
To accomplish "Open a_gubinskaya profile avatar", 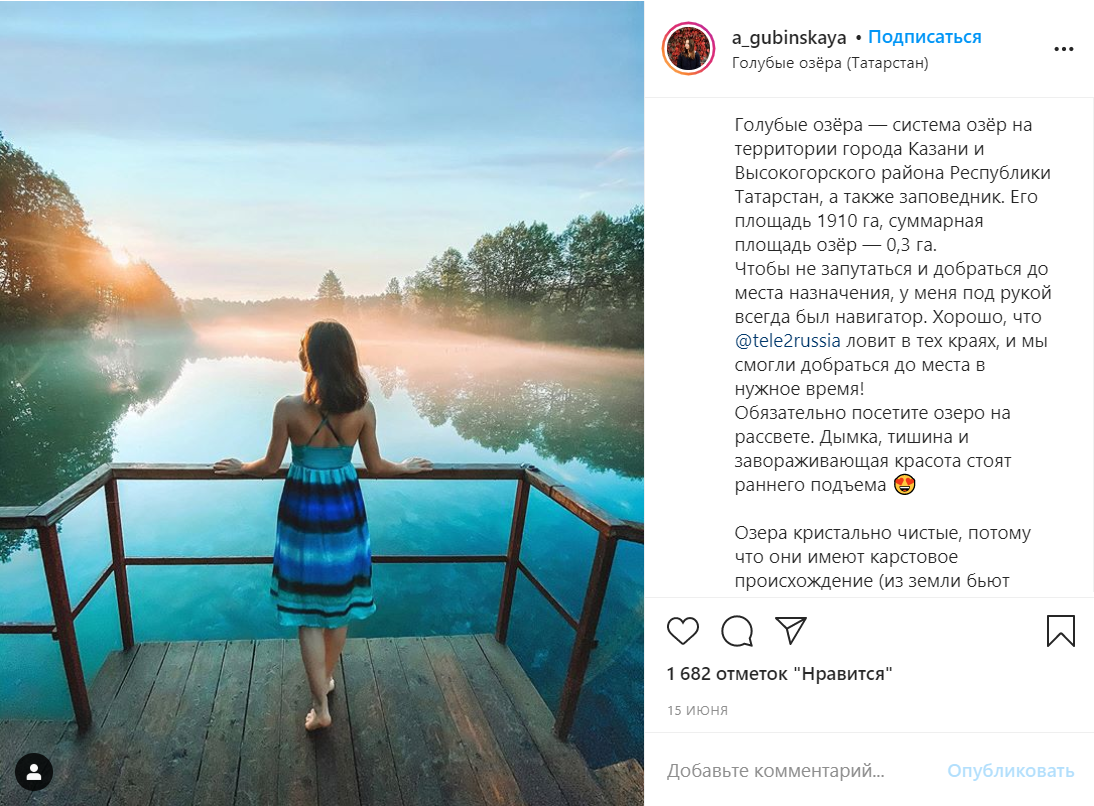I will tap(689, 49).
